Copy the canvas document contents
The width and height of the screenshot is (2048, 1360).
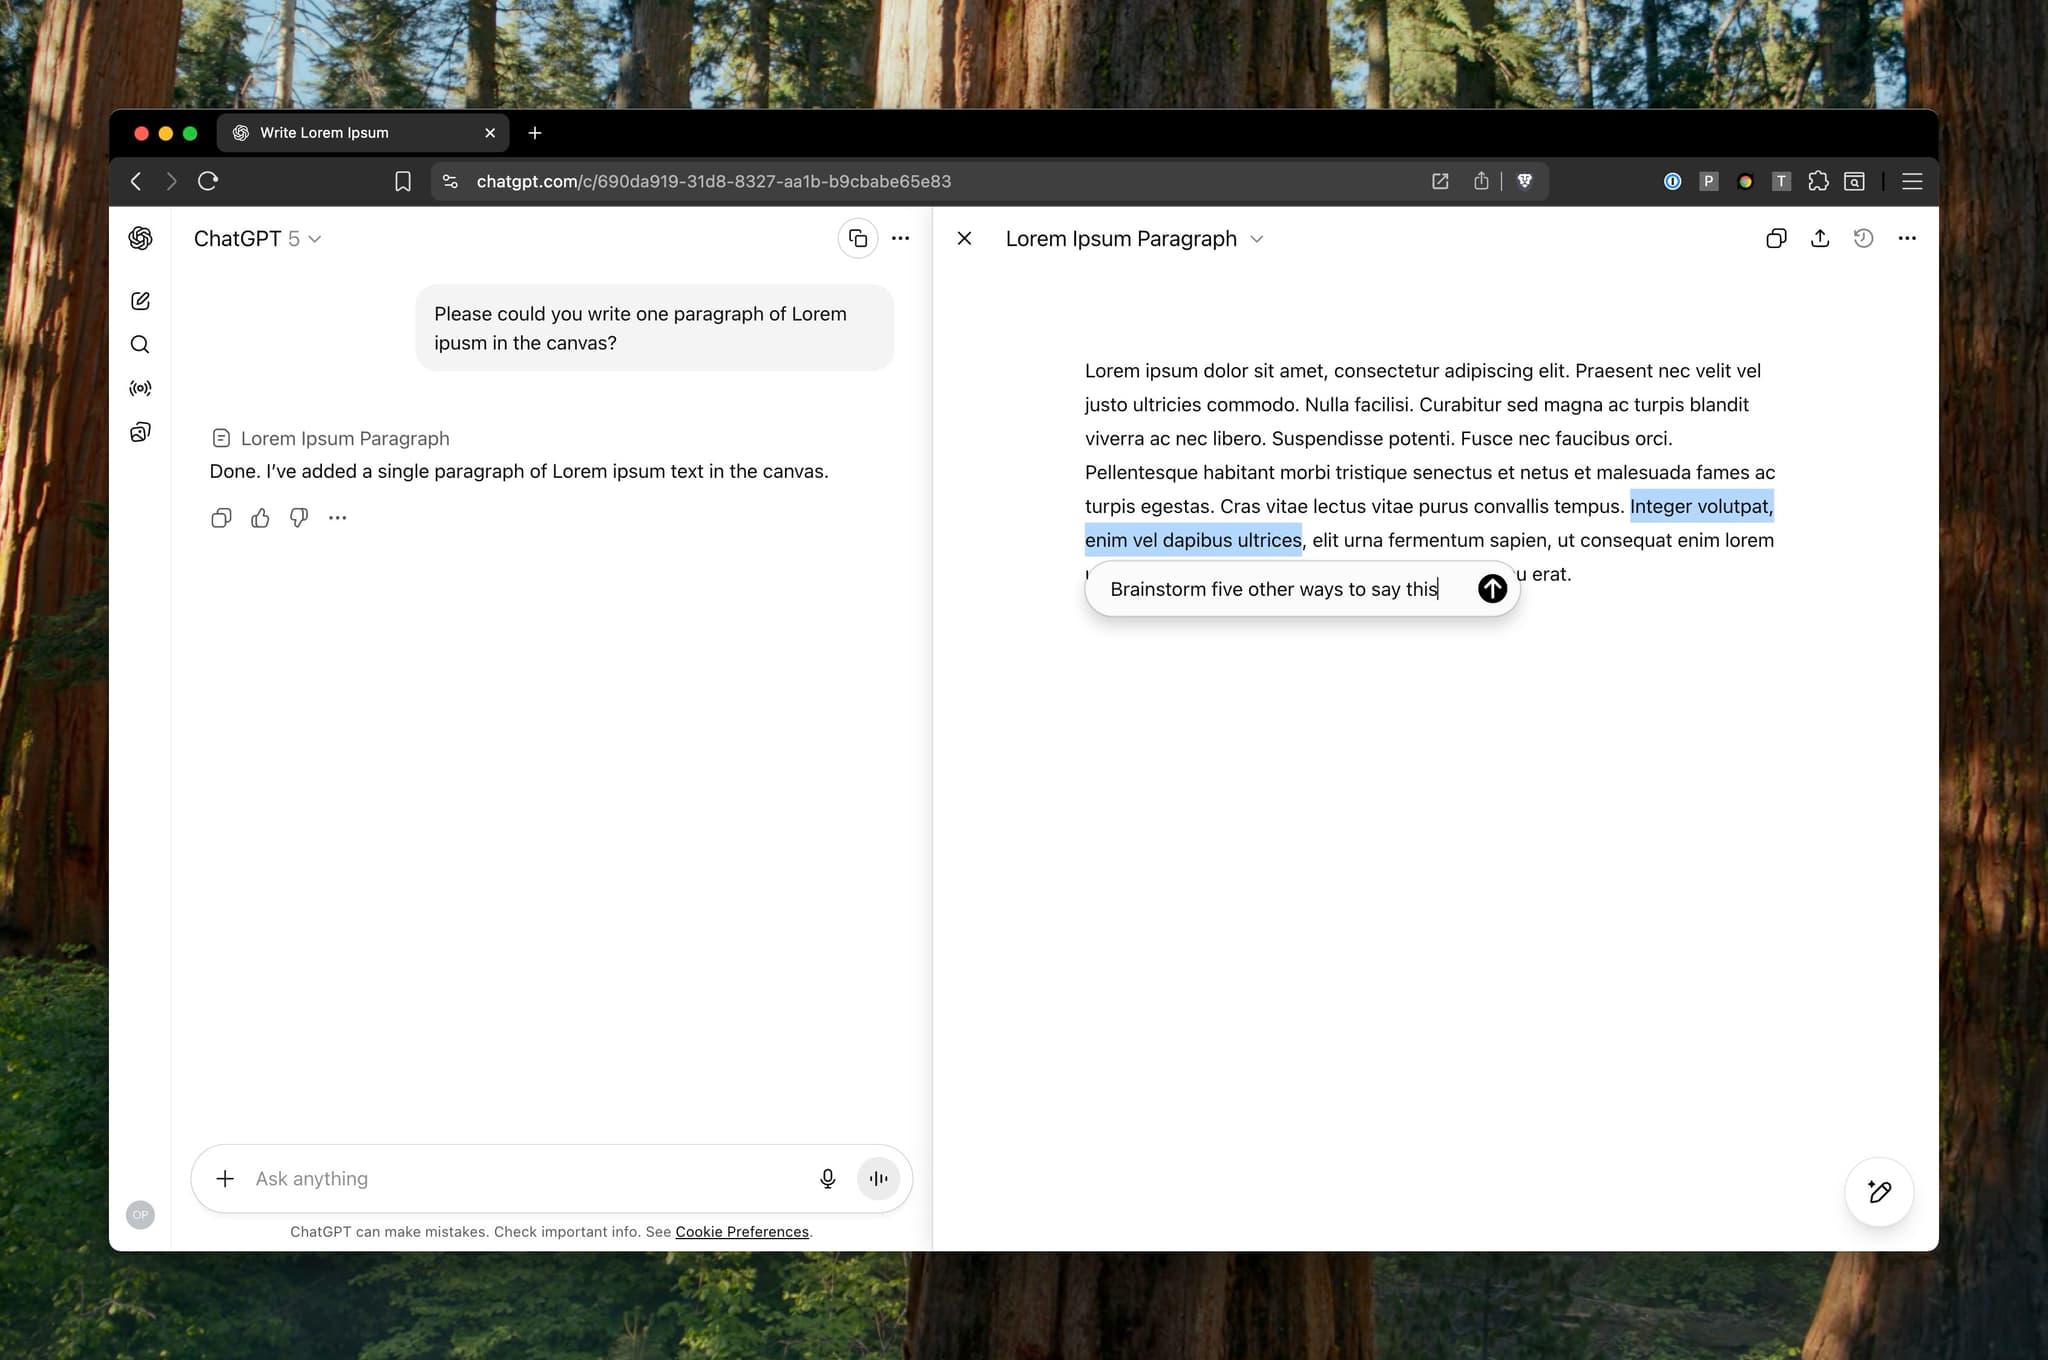point(1776,239)
